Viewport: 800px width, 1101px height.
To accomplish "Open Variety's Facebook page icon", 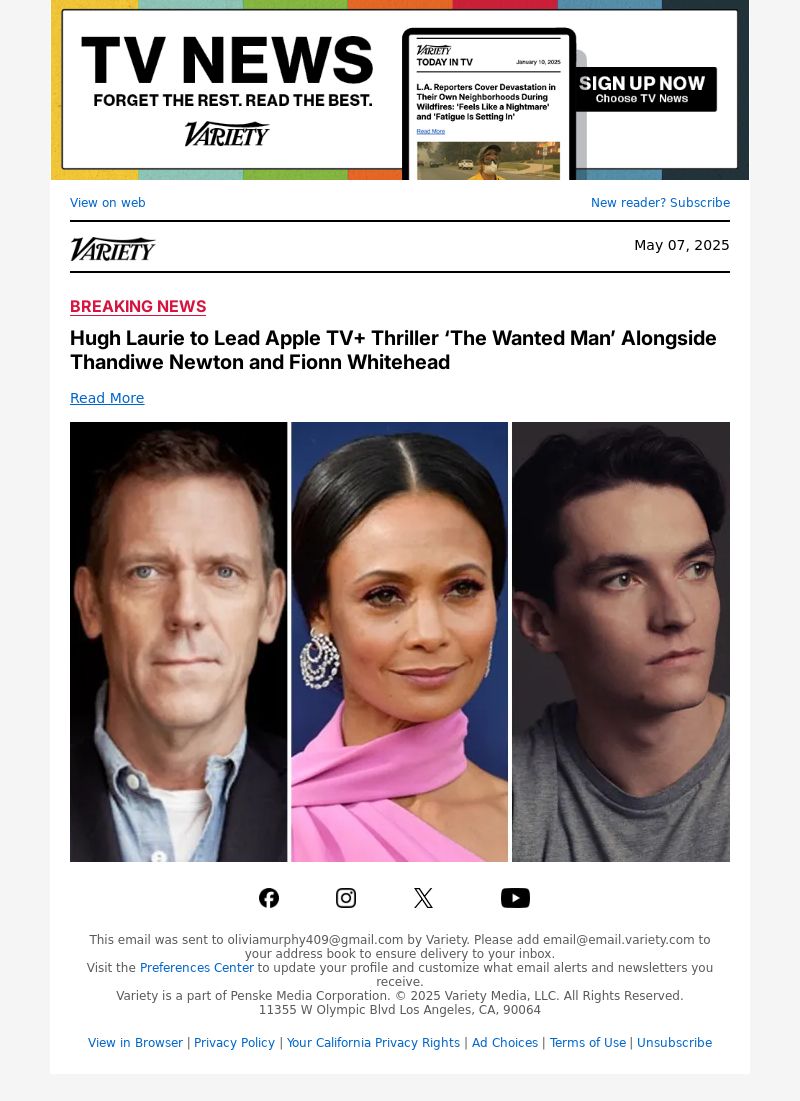I will (269, 898).
